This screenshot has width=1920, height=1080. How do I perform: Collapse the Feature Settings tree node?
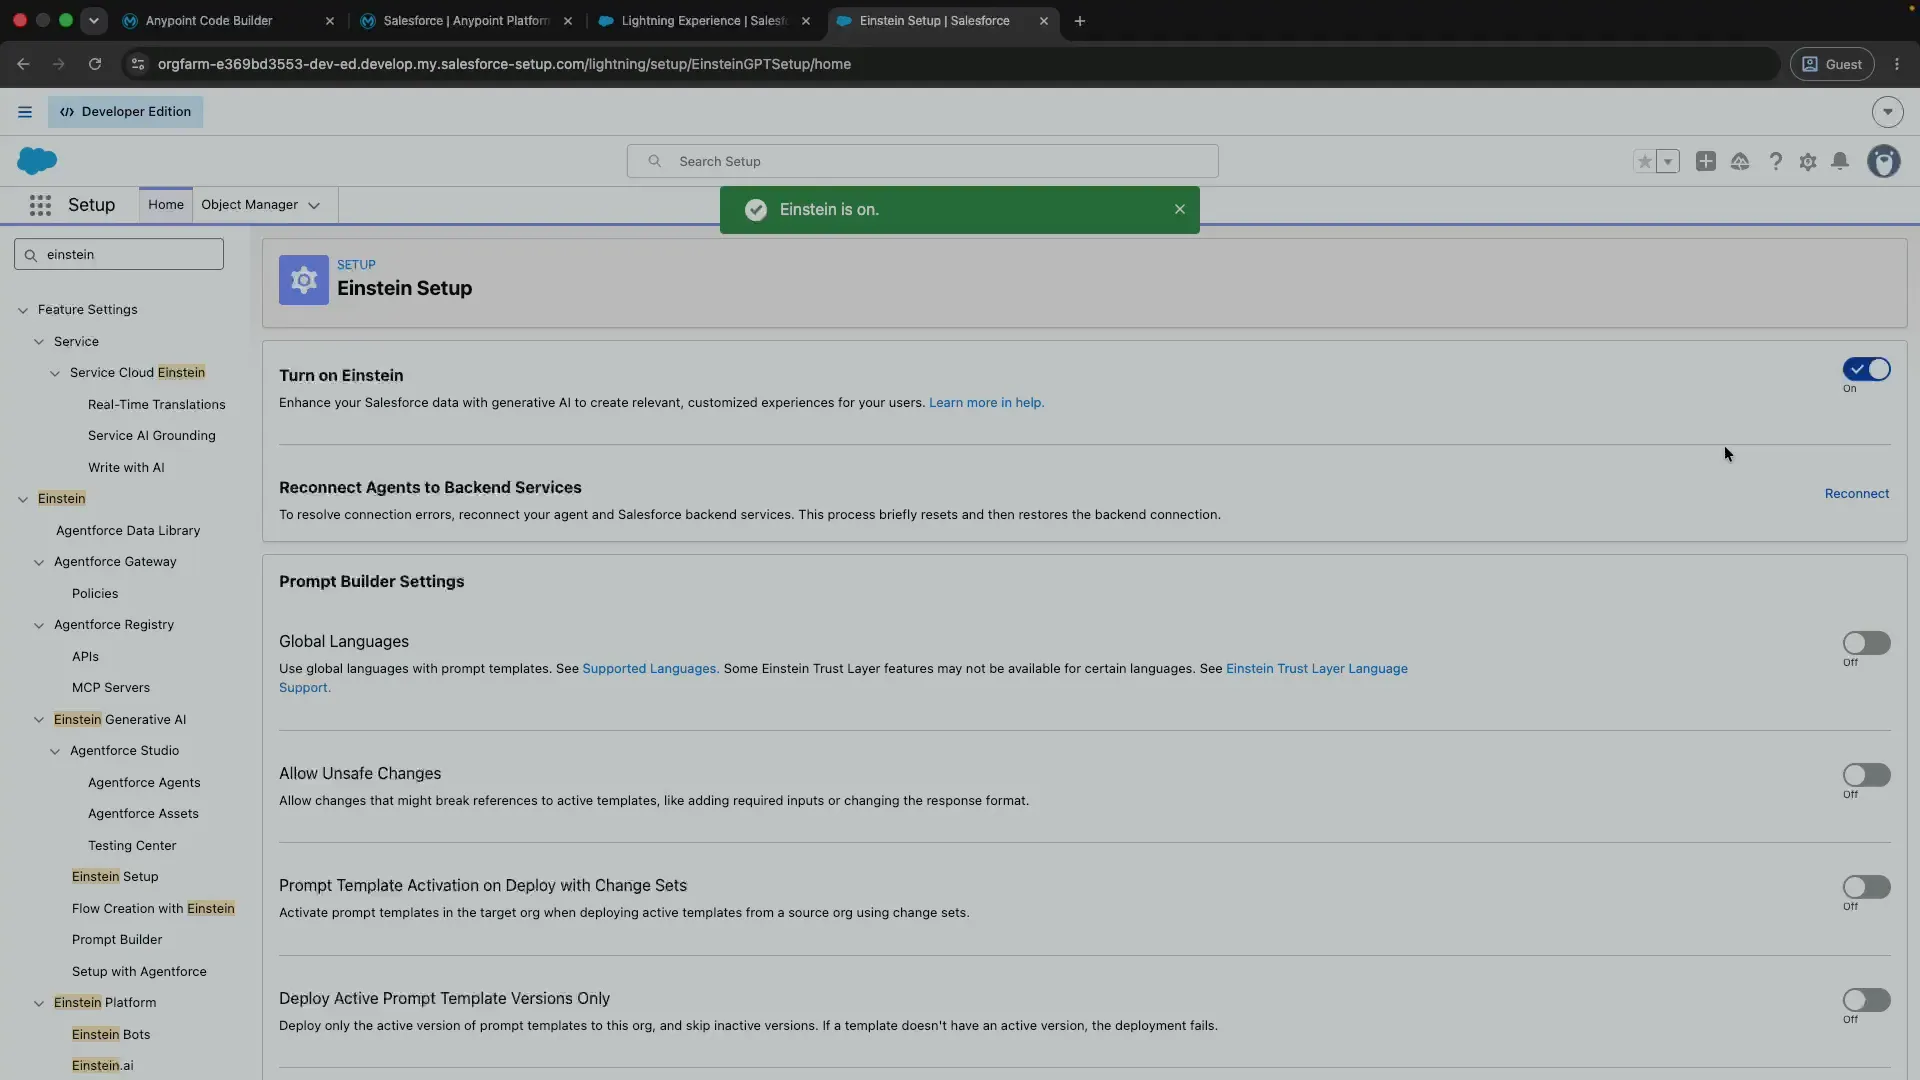[23, 310]
